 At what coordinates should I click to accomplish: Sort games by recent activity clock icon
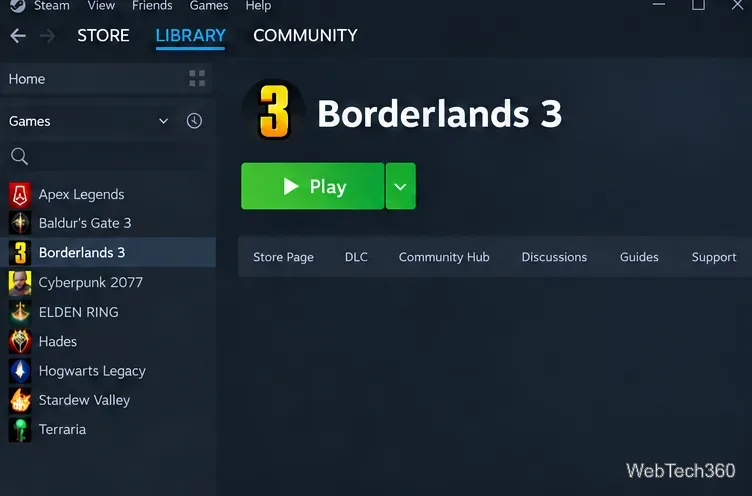point(194,121)
